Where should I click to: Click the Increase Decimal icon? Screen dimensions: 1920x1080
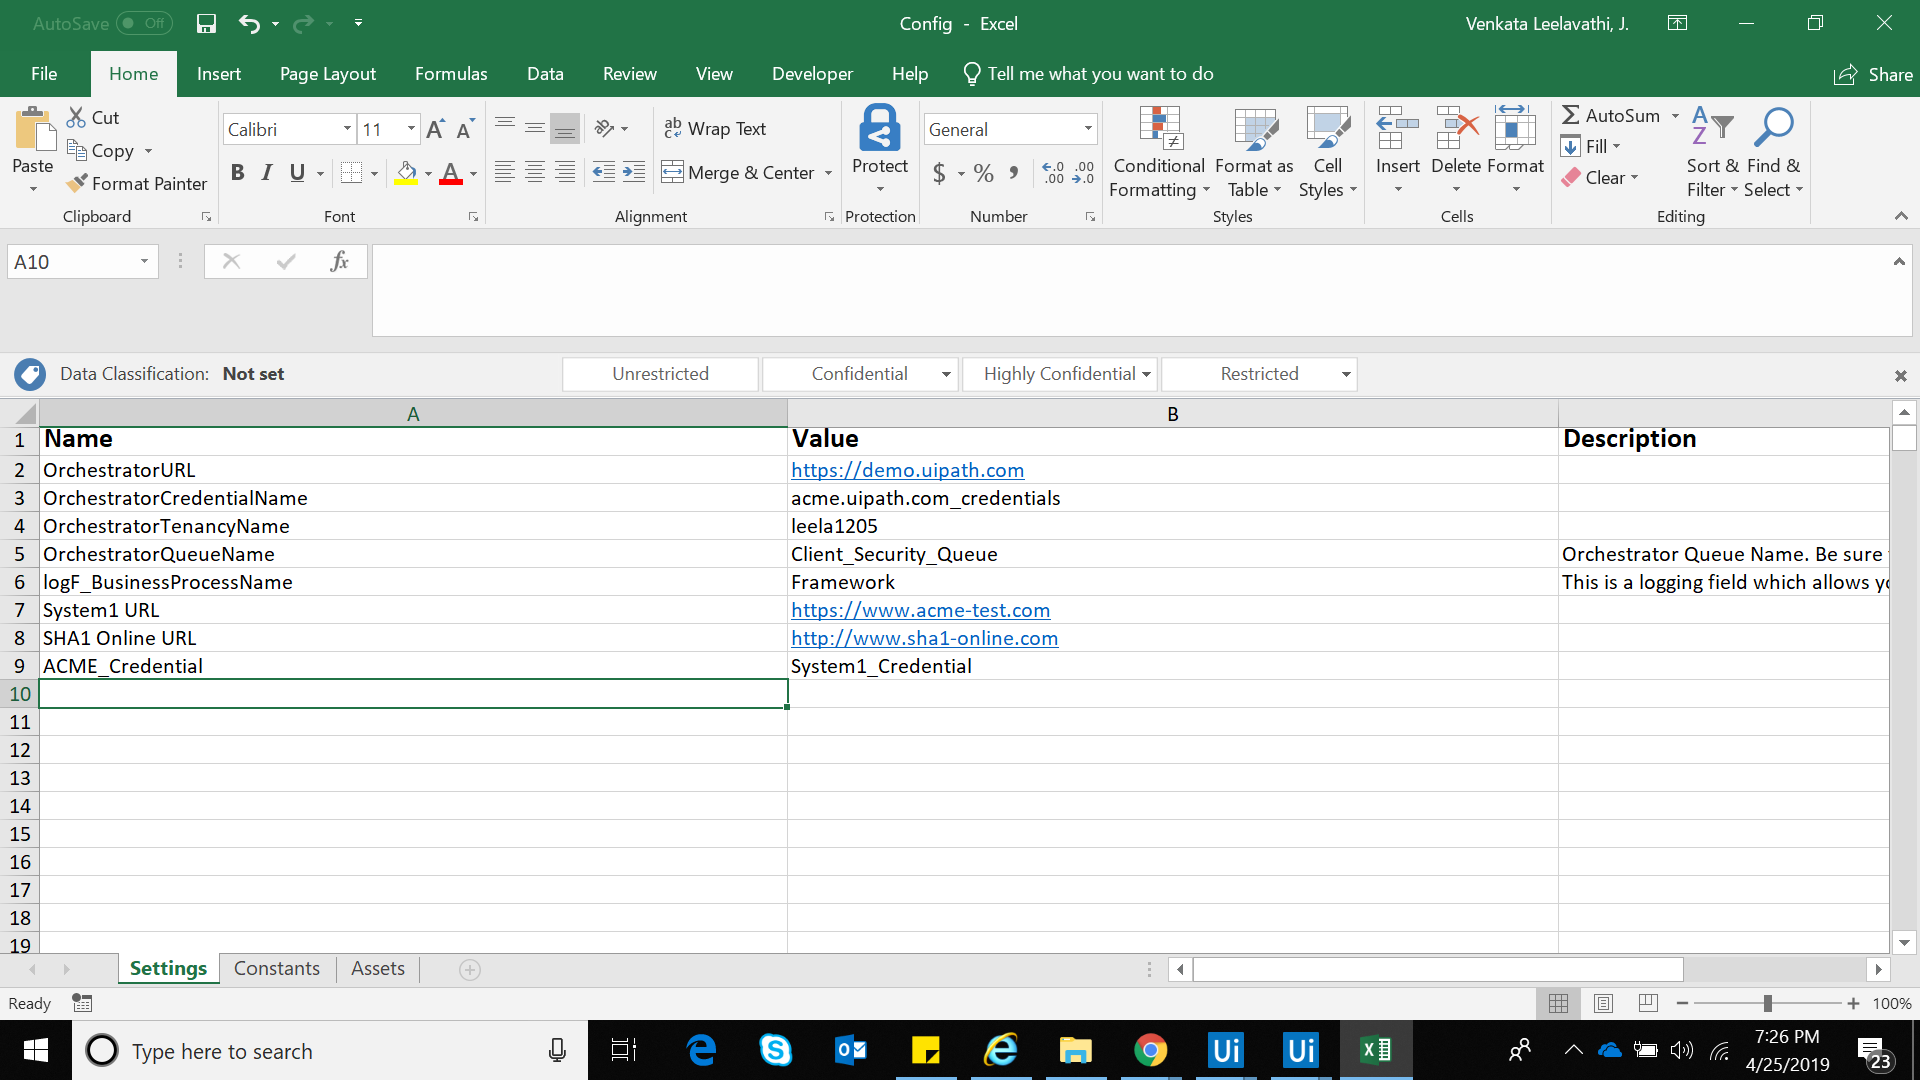1053,173
